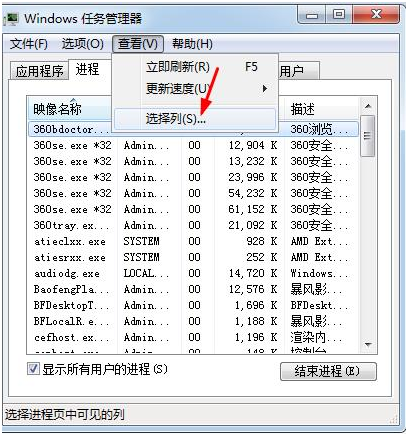
Task: Choose 立即刷新(R) from the menu
Action: 195,67
